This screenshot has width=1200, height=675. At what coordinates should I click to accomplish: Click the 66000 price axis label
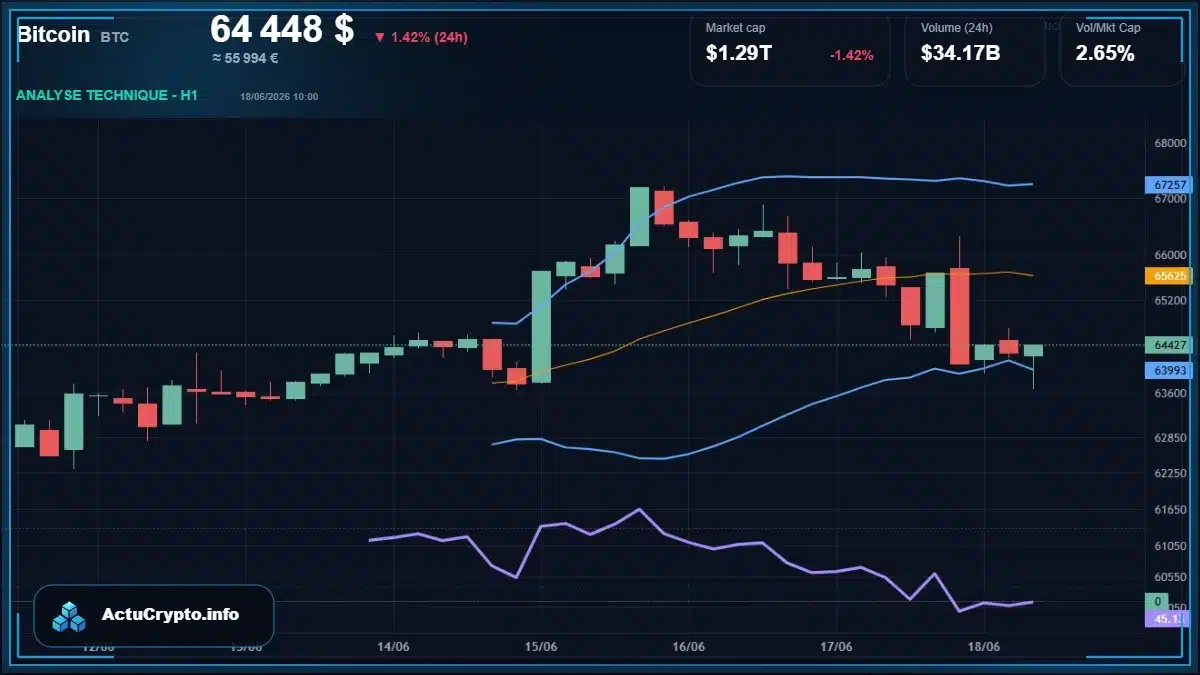(x=1170, y=256)
